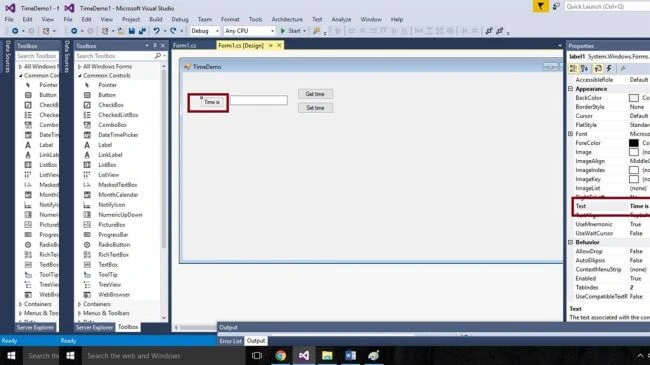The height and width of the screenshot is (365, 650).
Task: Open the Project menu
Action: [131, 19]
